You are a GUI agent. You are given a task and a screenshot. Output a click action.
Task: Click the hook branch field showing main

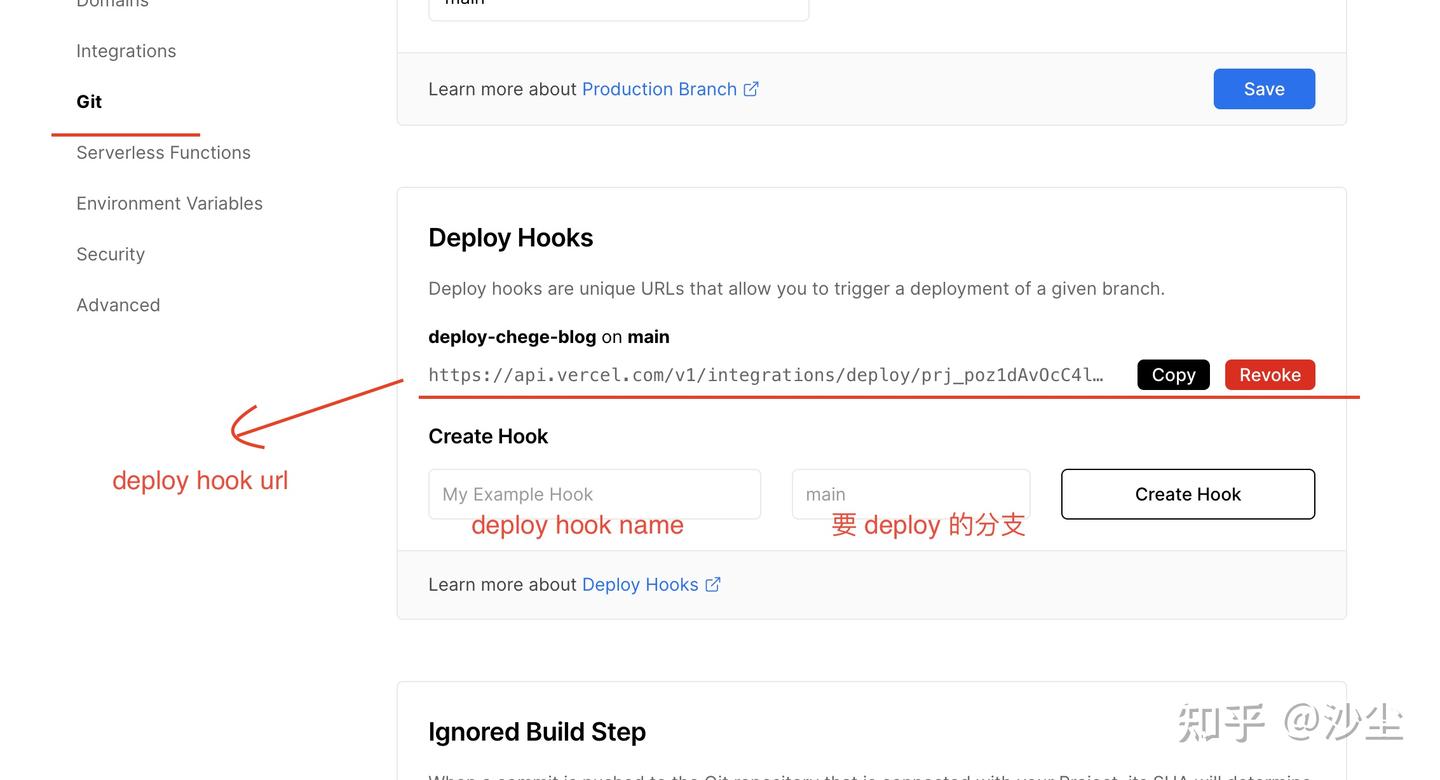(910, 494)
